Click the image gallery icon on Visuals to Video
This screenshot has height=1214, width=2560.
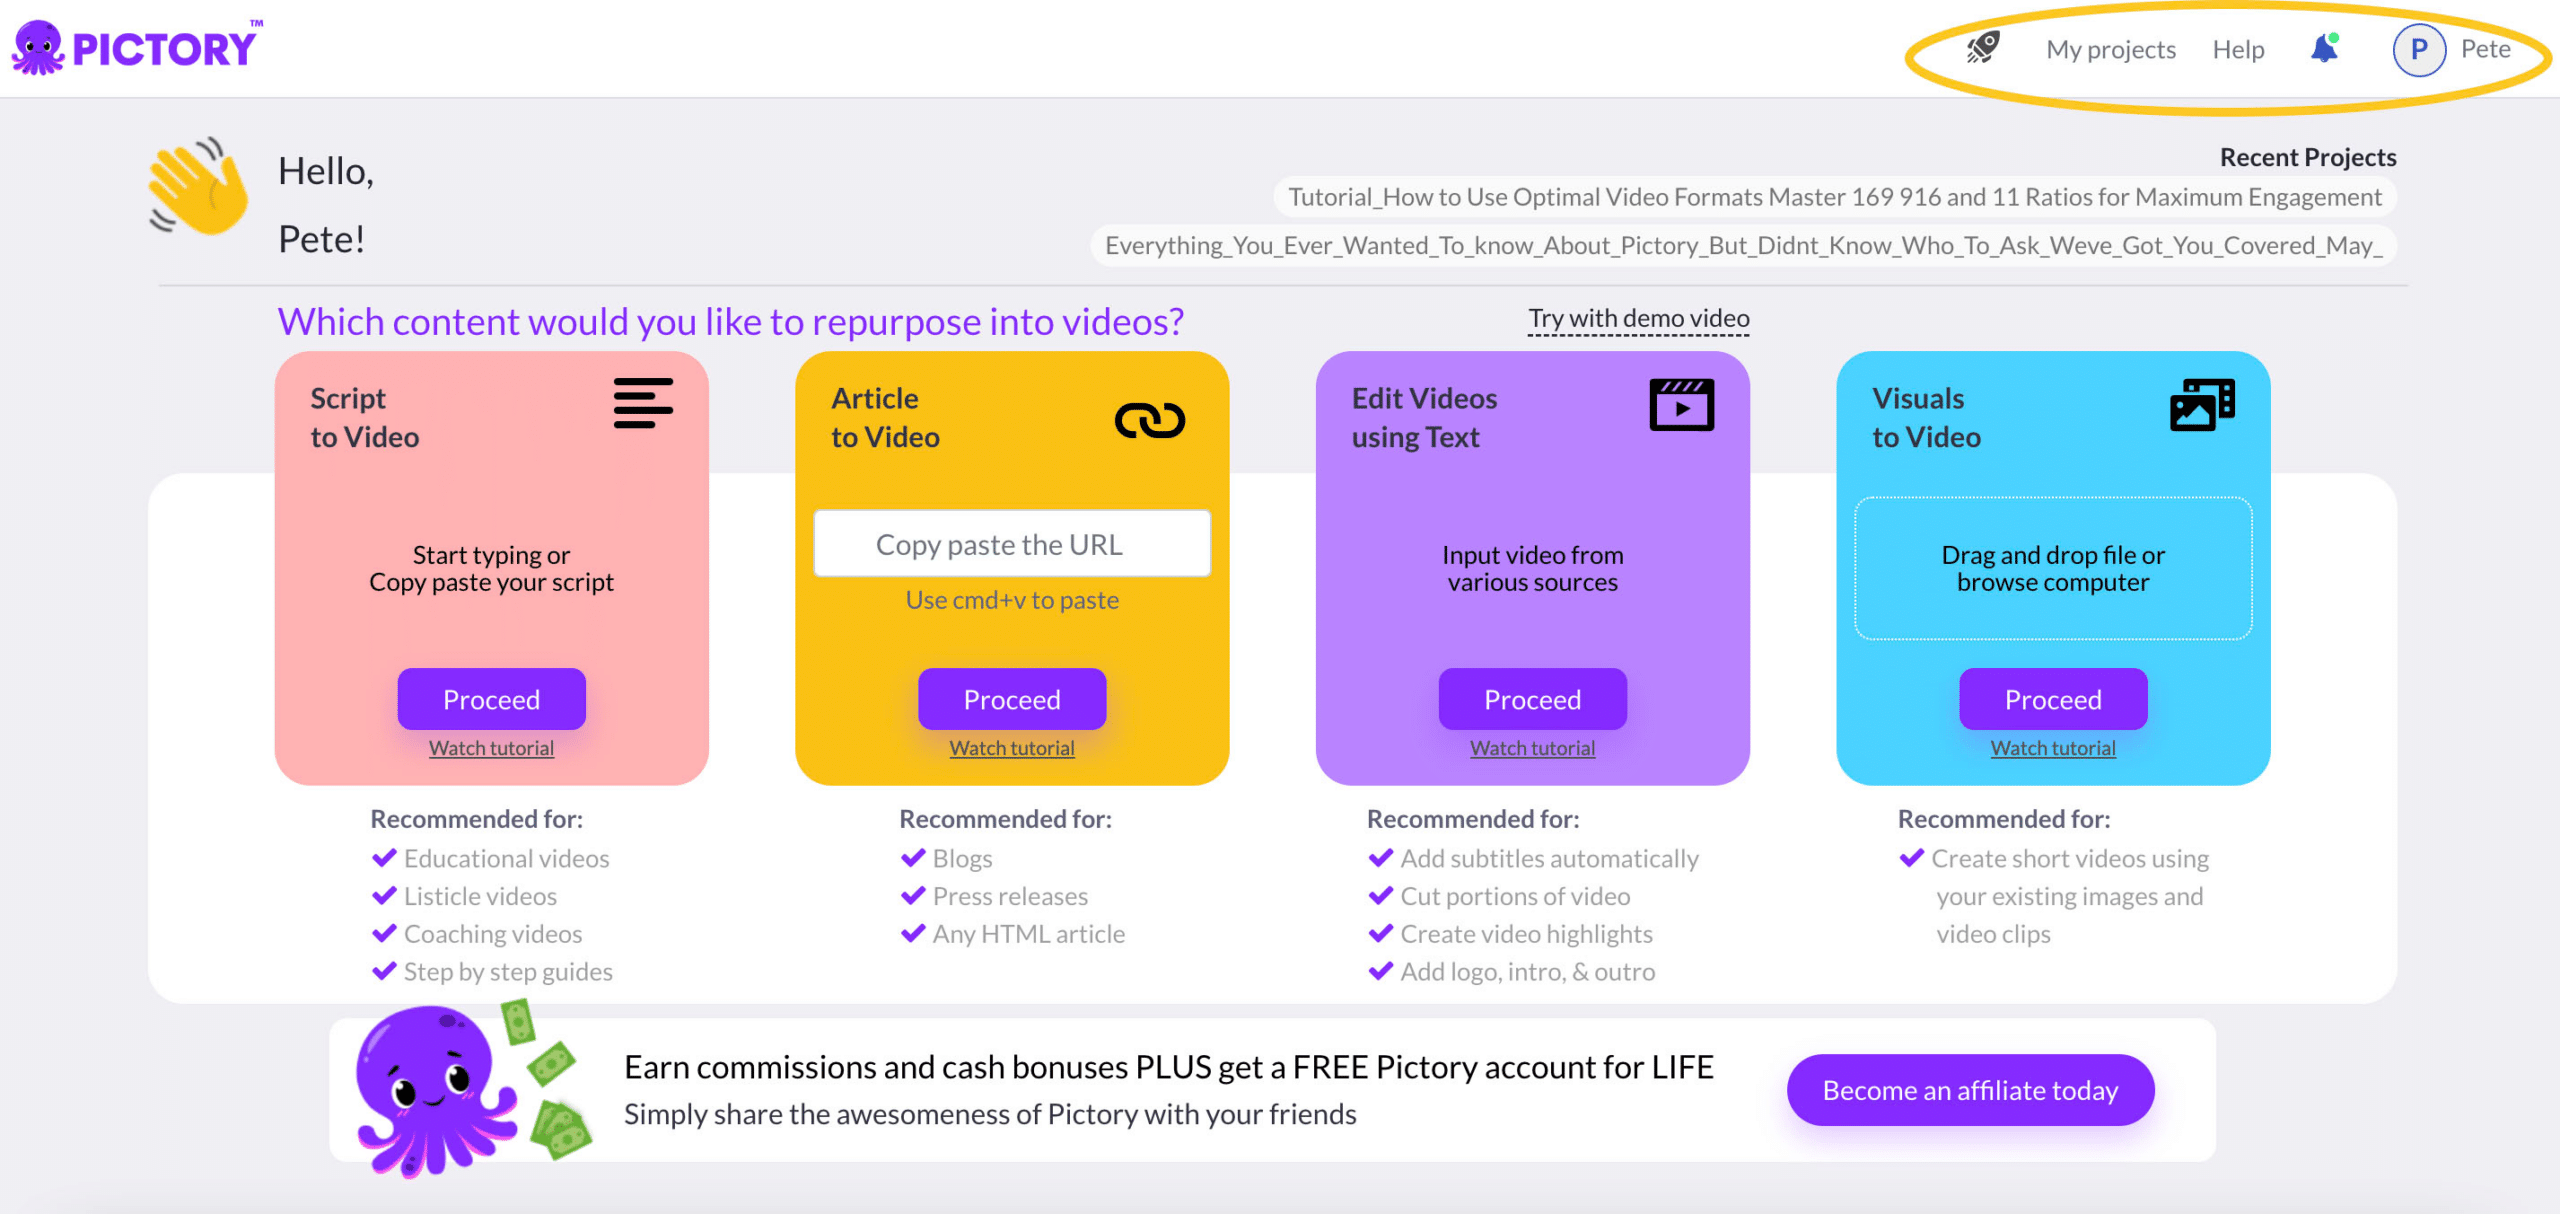click(x=2201, y=405)
